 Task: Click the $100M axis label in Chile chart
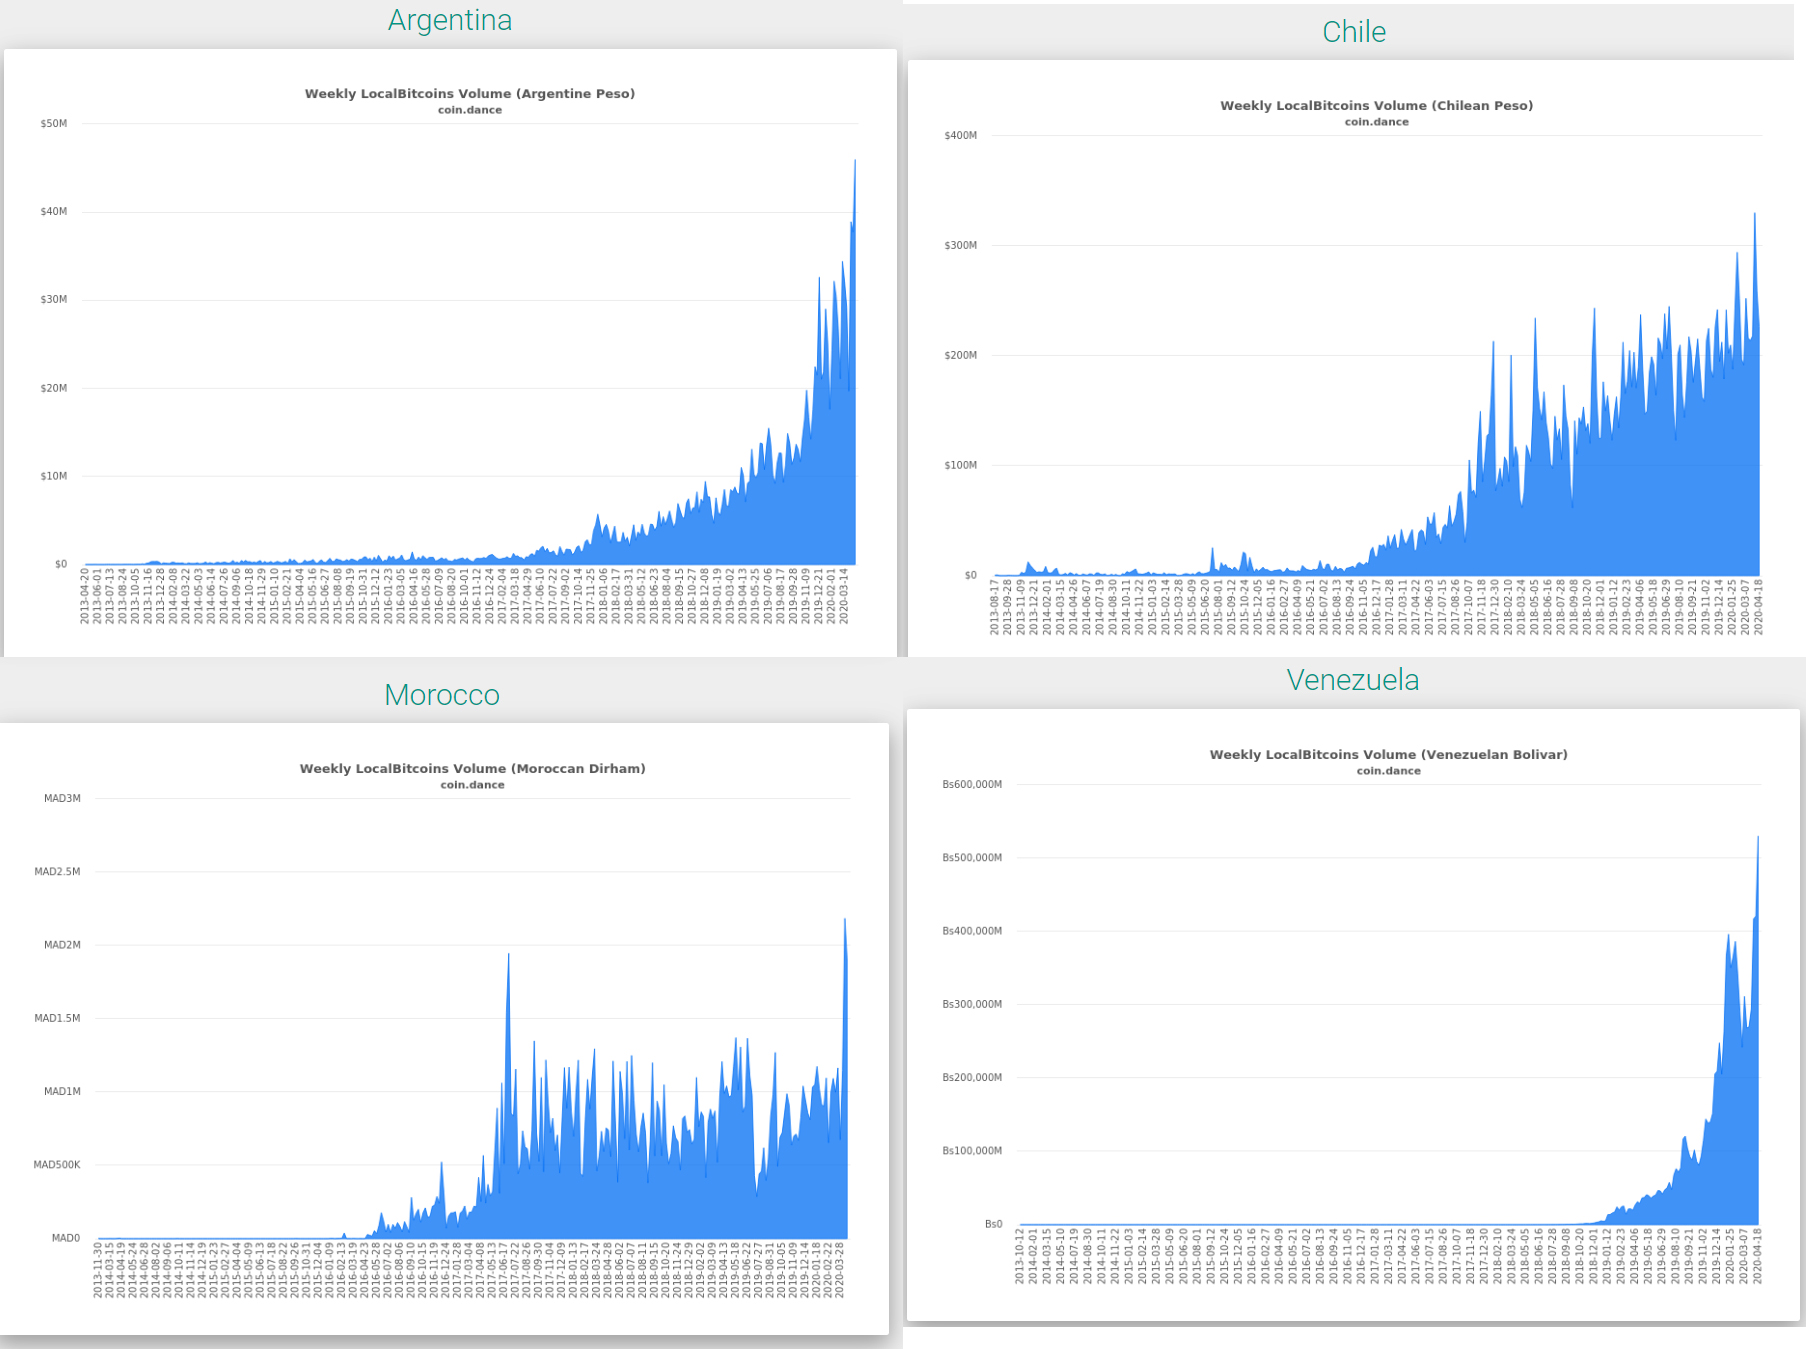(960, 466)
